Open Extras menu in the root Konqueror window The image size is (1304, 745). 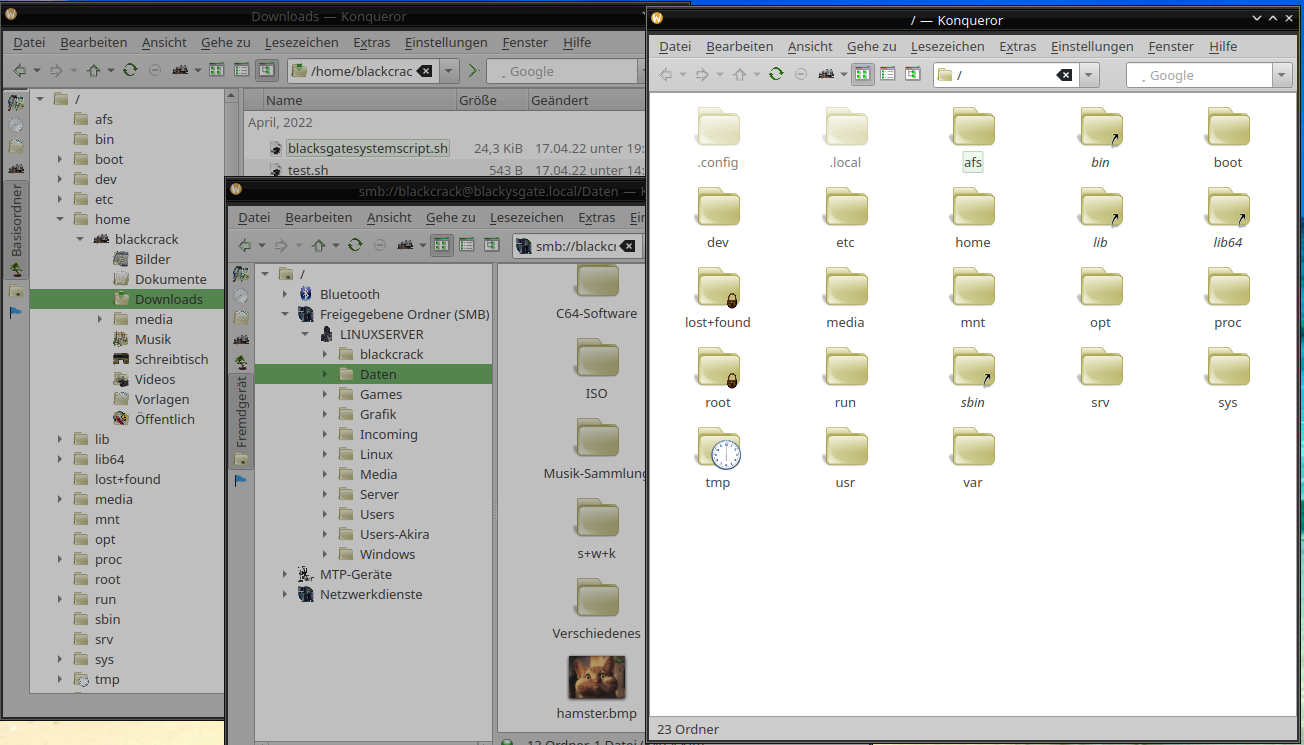(x=1017, y=46)
